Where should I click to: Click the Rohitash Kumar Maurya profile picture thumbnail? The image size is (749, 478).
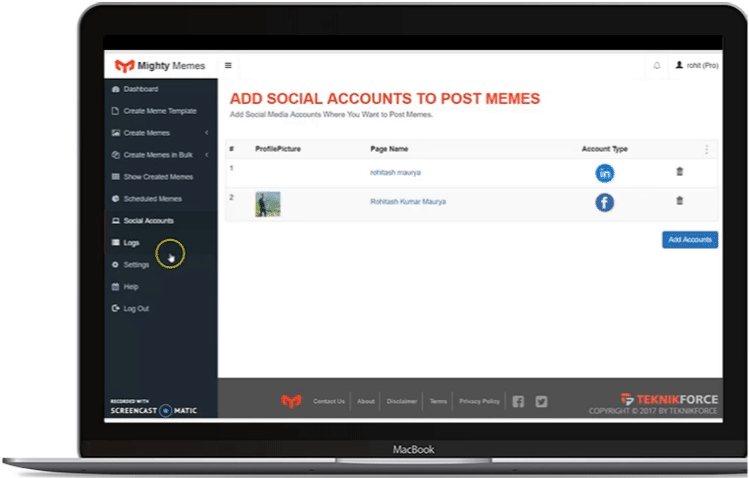[x=268, y=204]
